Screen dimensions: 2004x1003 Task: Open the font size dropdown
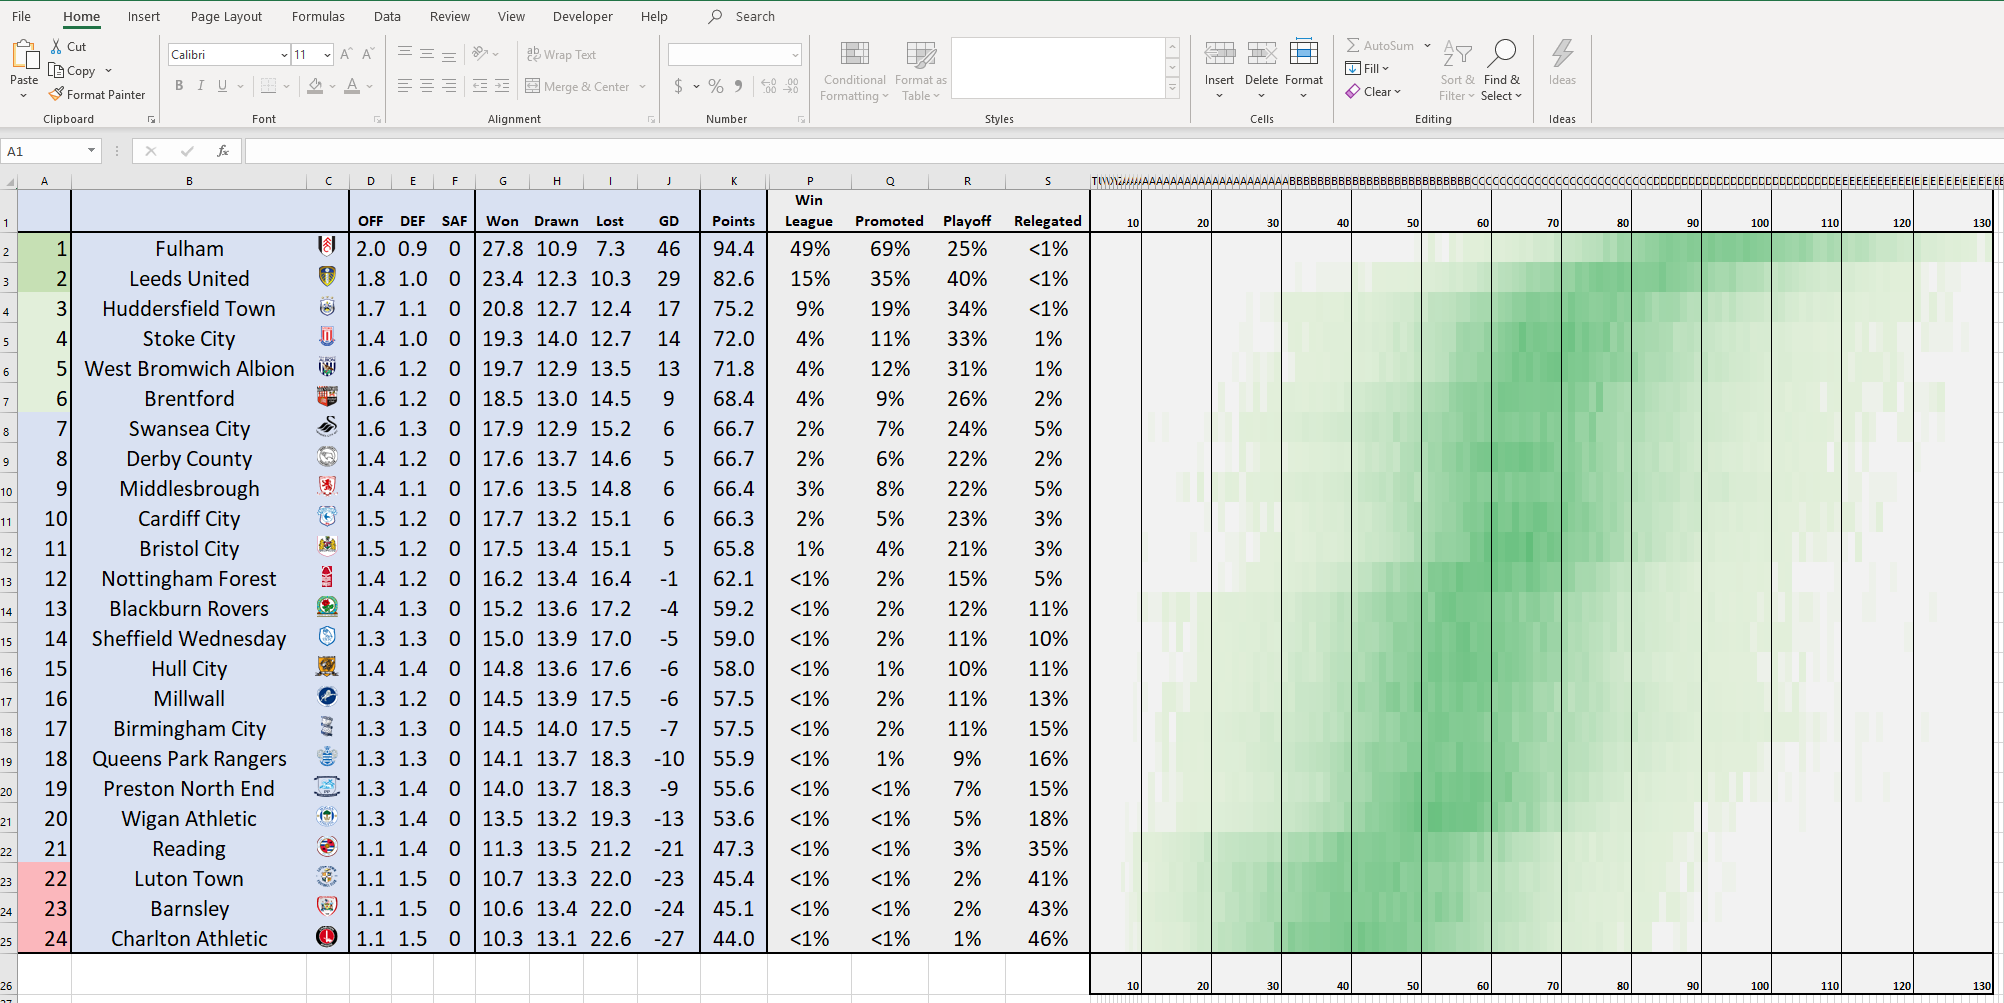click(x=326, y=55)
